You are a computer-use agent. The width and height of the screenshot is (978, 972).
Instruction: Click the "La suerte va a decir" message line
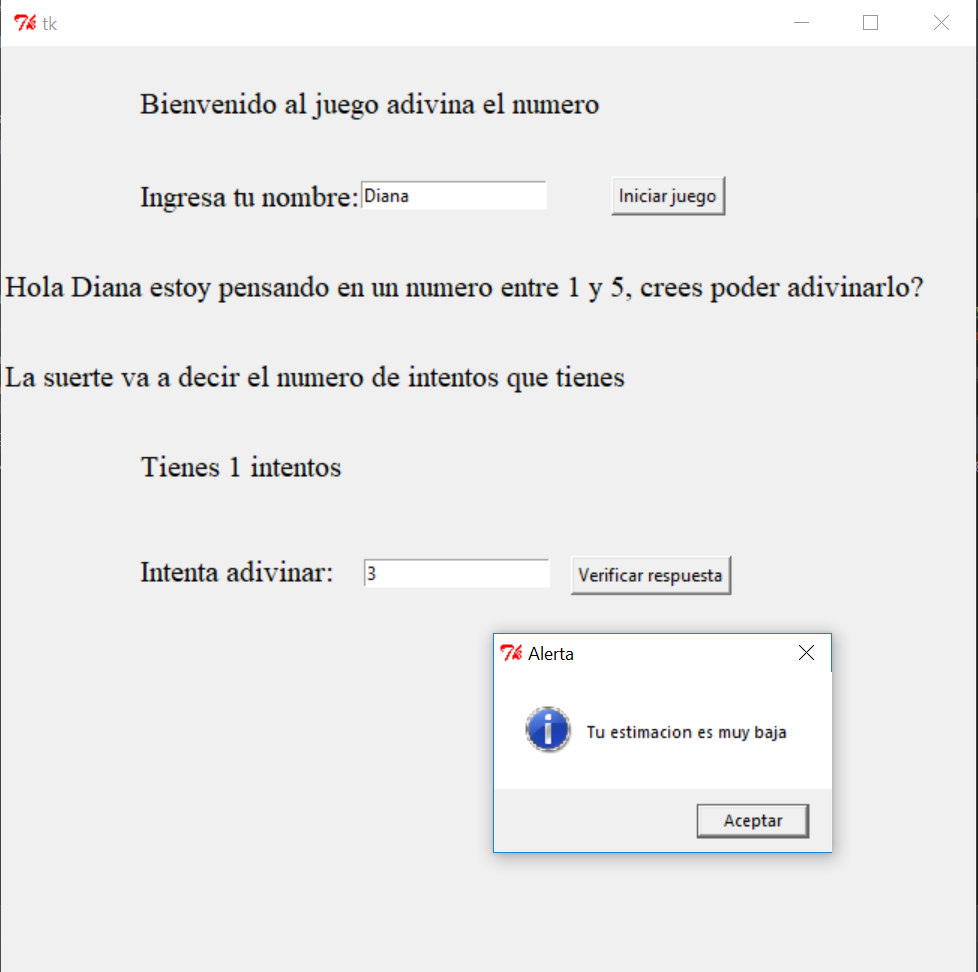pos(314,377)
